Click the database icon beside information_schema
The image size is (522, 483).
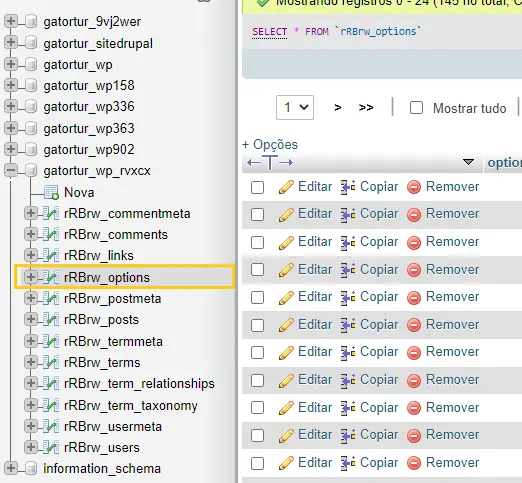coord(31,468)
